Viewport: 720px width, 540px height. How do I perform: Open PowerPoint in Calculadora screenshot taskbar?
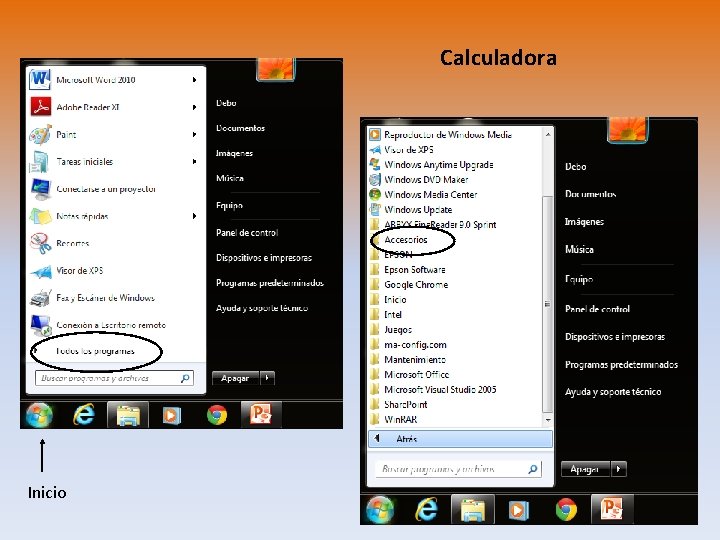point(612,508)
